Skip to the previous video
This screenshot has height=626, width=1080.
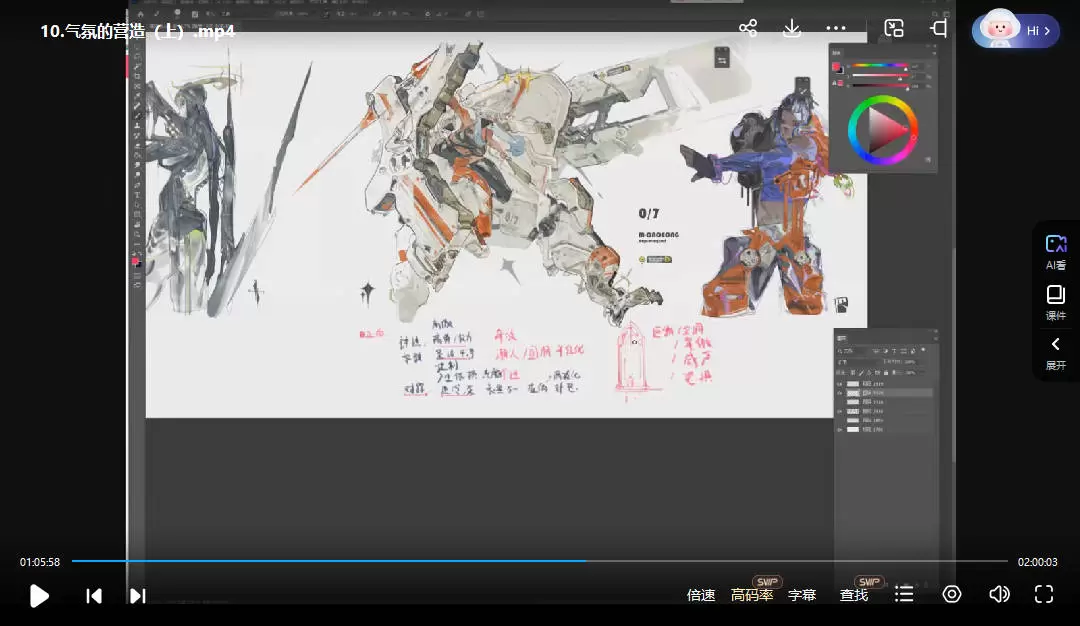[94, 596]
